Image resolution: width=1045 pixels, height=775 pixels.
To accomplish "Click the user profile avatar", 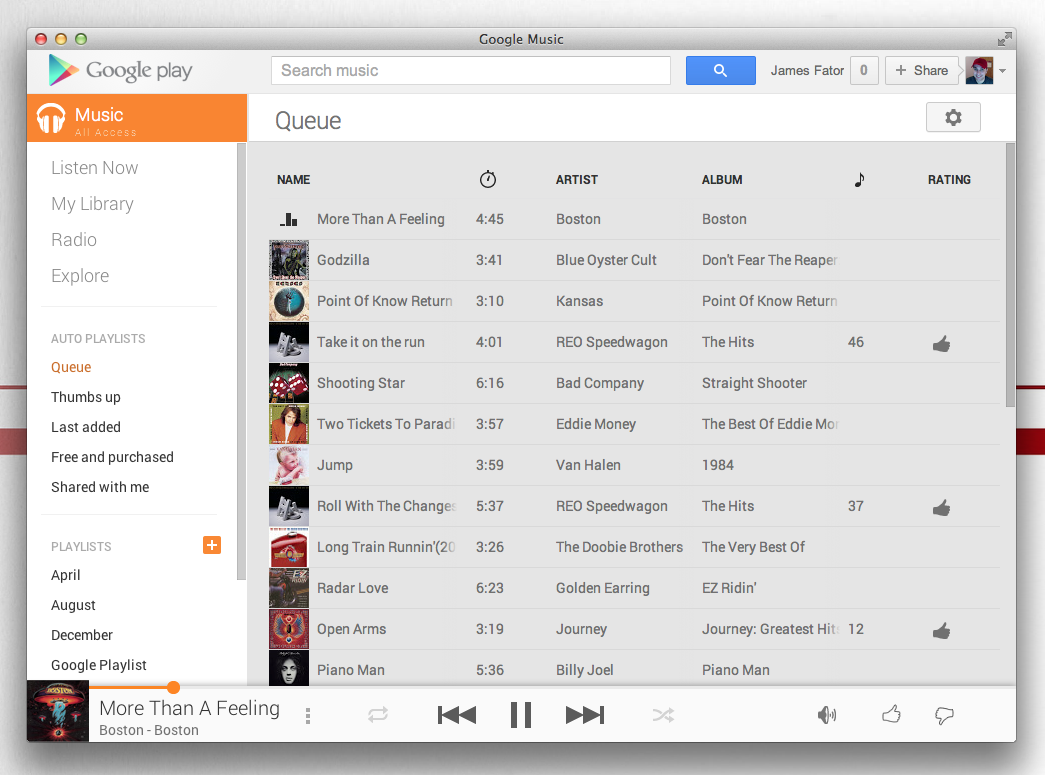I will (x=979, y=70).
